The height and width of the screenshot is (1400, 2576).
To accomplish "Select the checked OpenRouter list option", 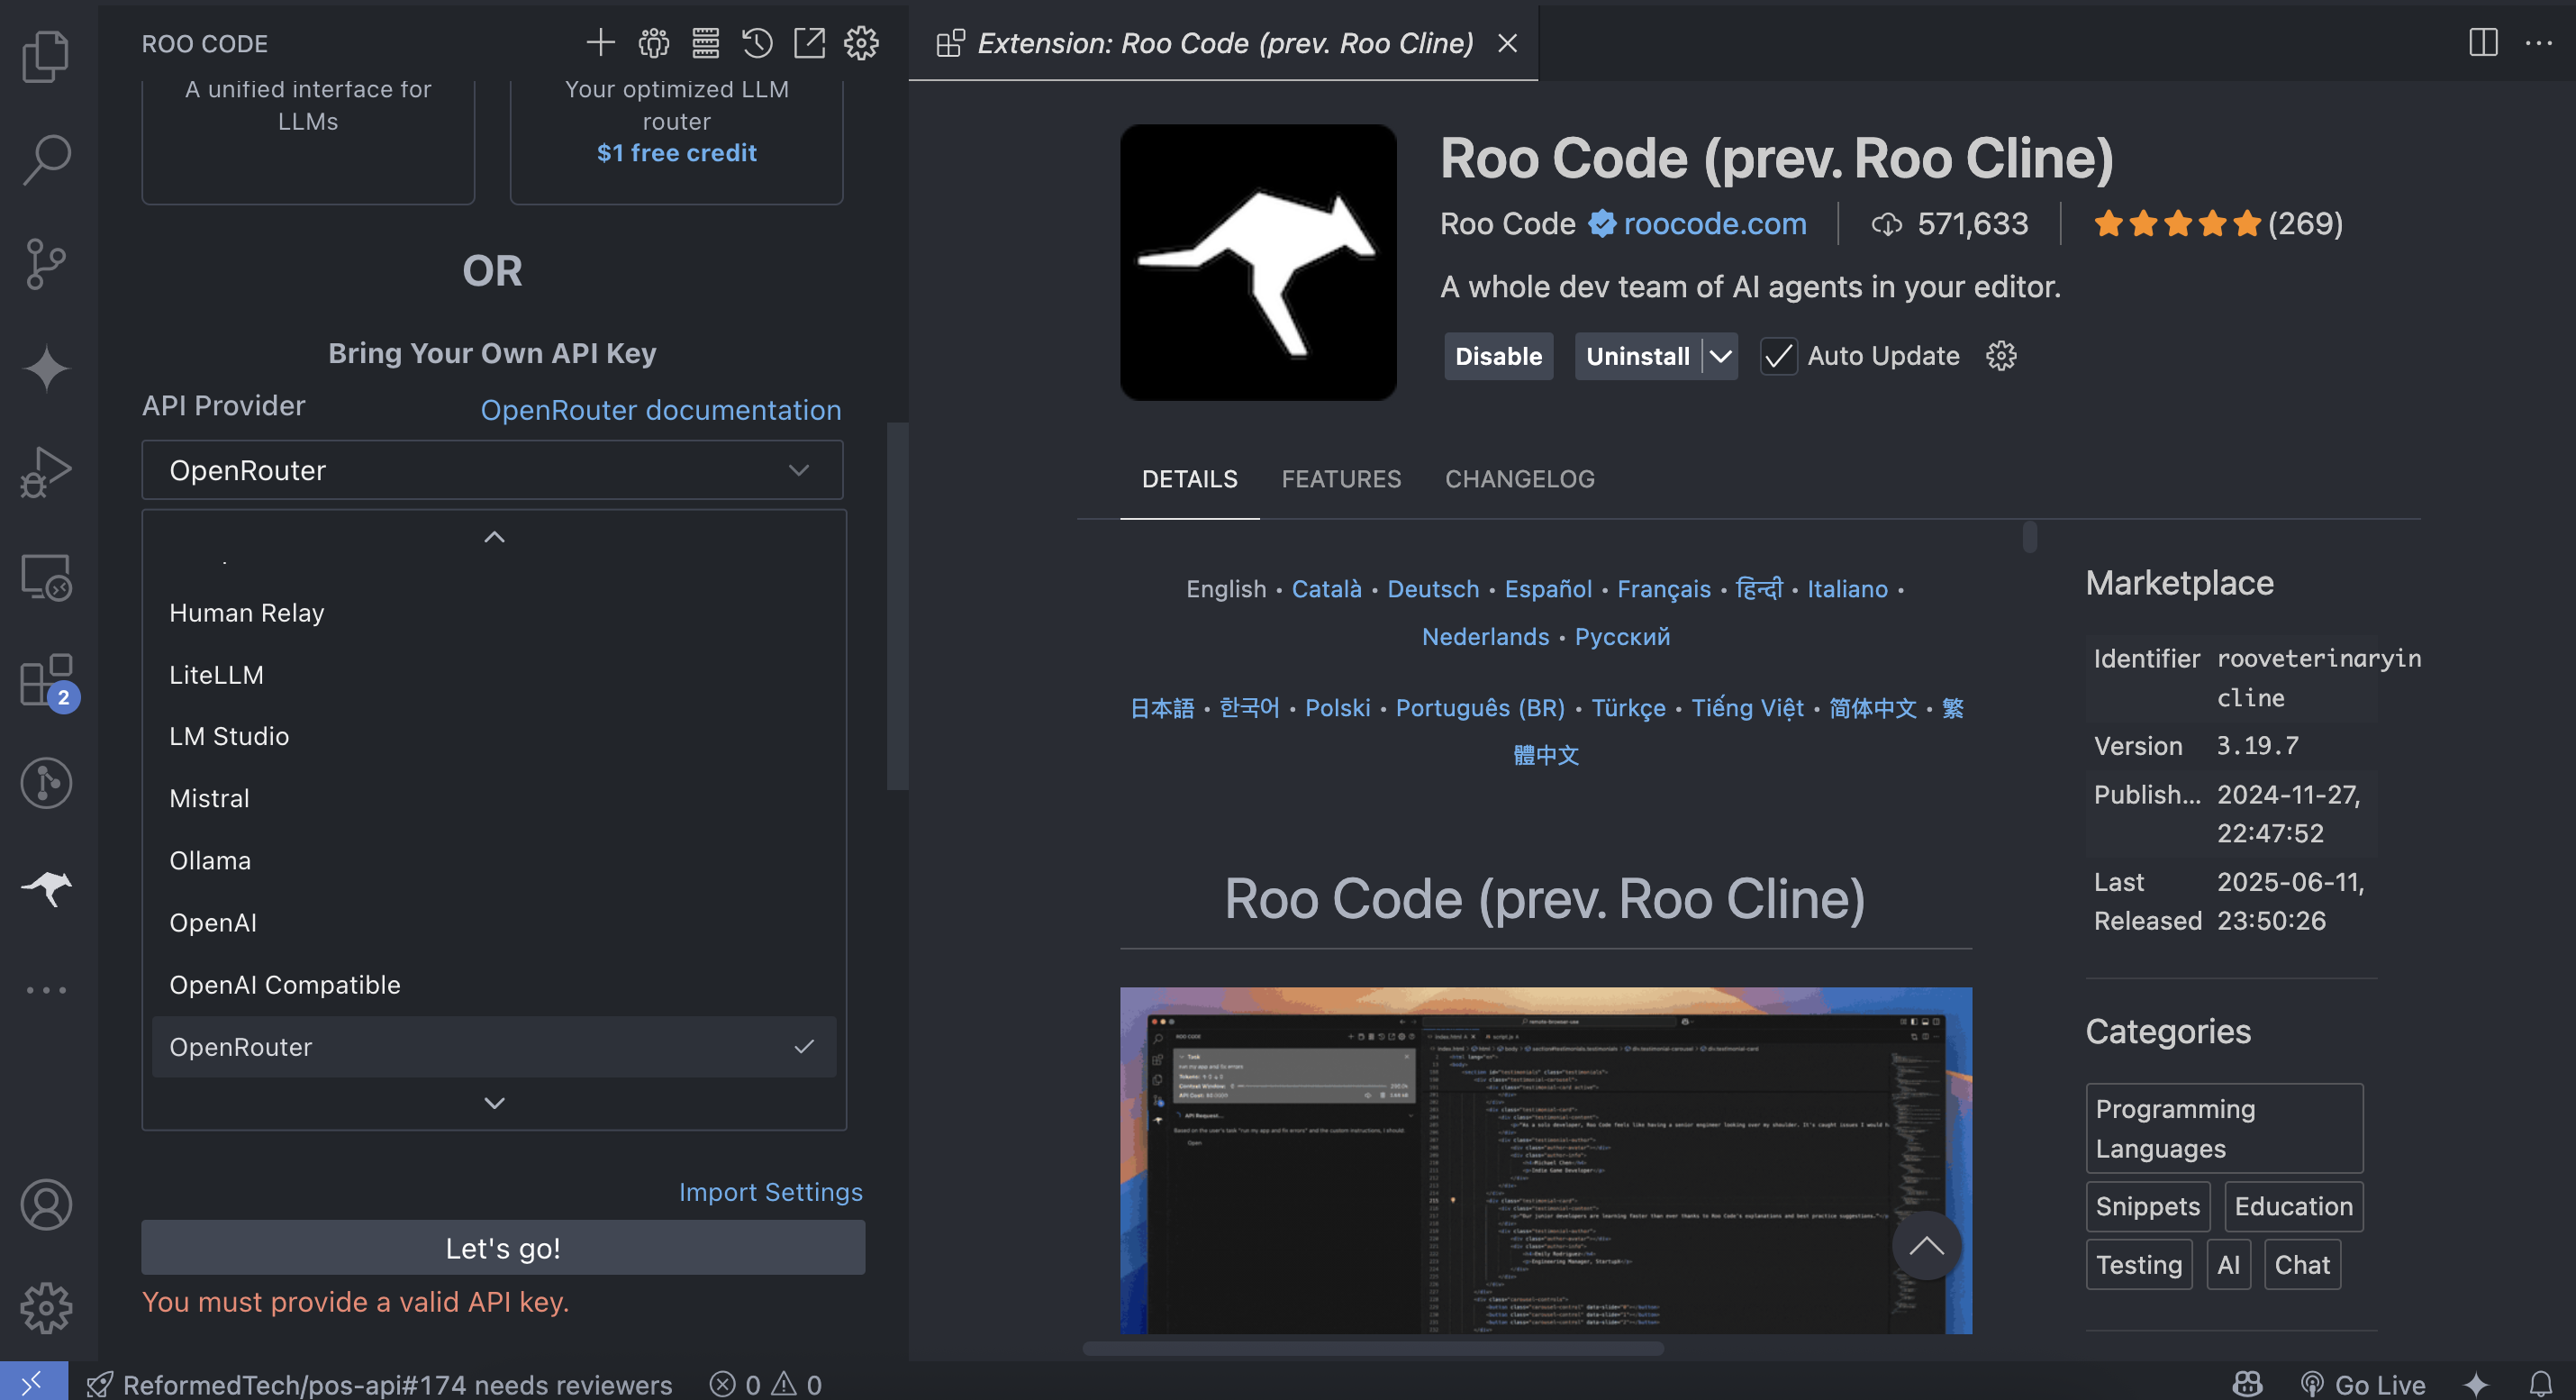I will (x=494, y=1047).
